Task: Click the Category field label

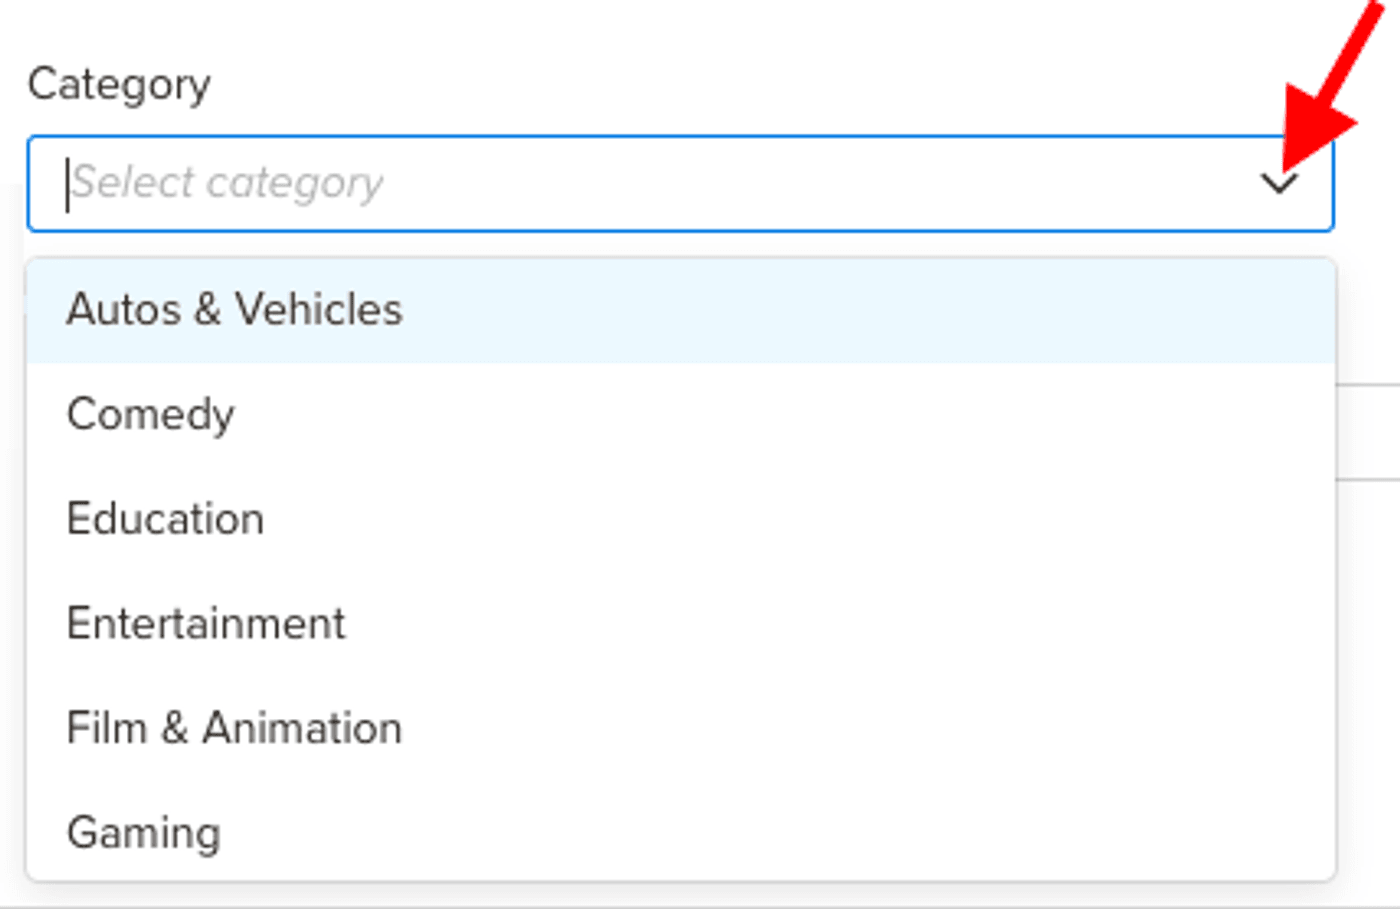Action: click(x=120, y=84)
